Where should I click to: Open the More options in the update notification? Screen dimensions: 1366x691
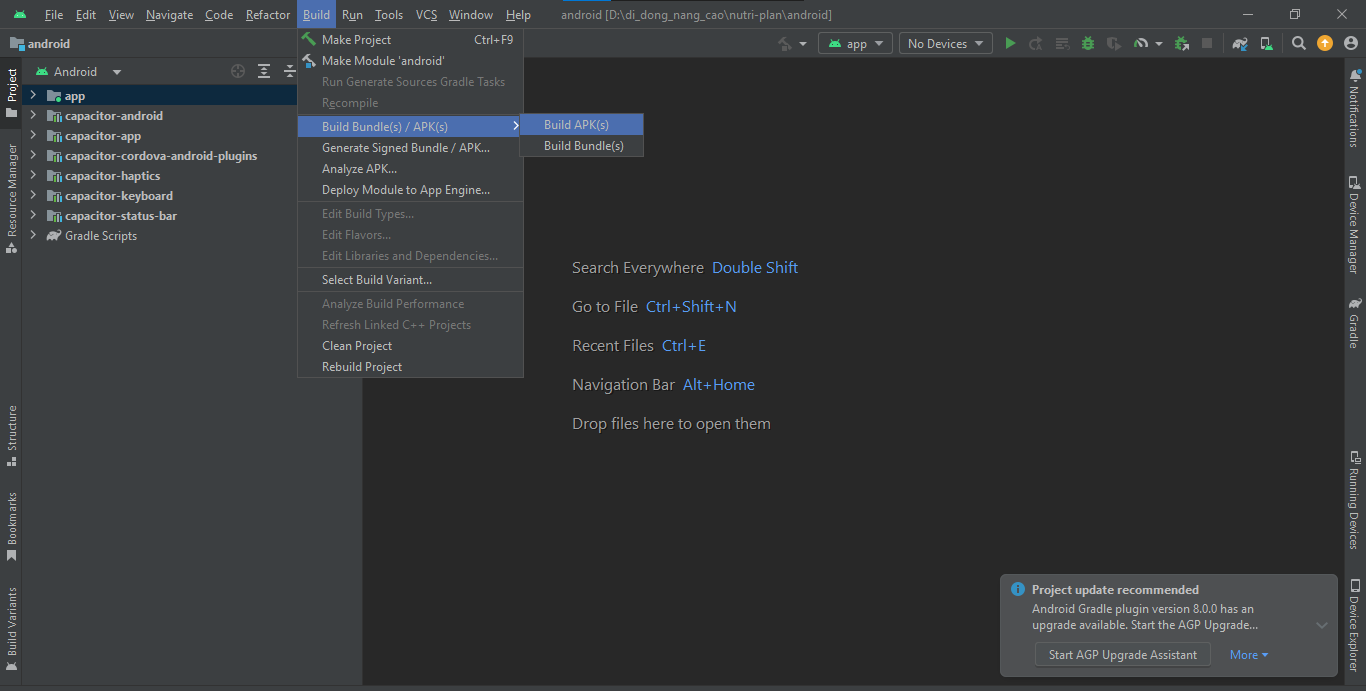(x=1248, y=654)
